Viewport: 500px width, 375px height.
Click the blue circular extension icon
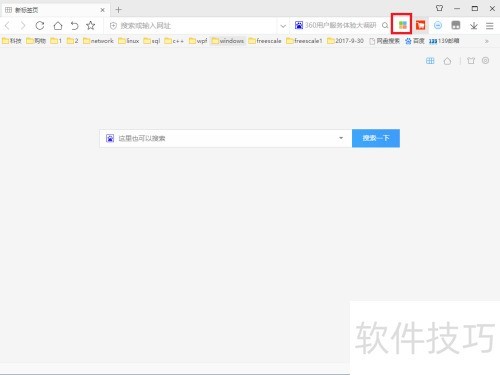438,25
